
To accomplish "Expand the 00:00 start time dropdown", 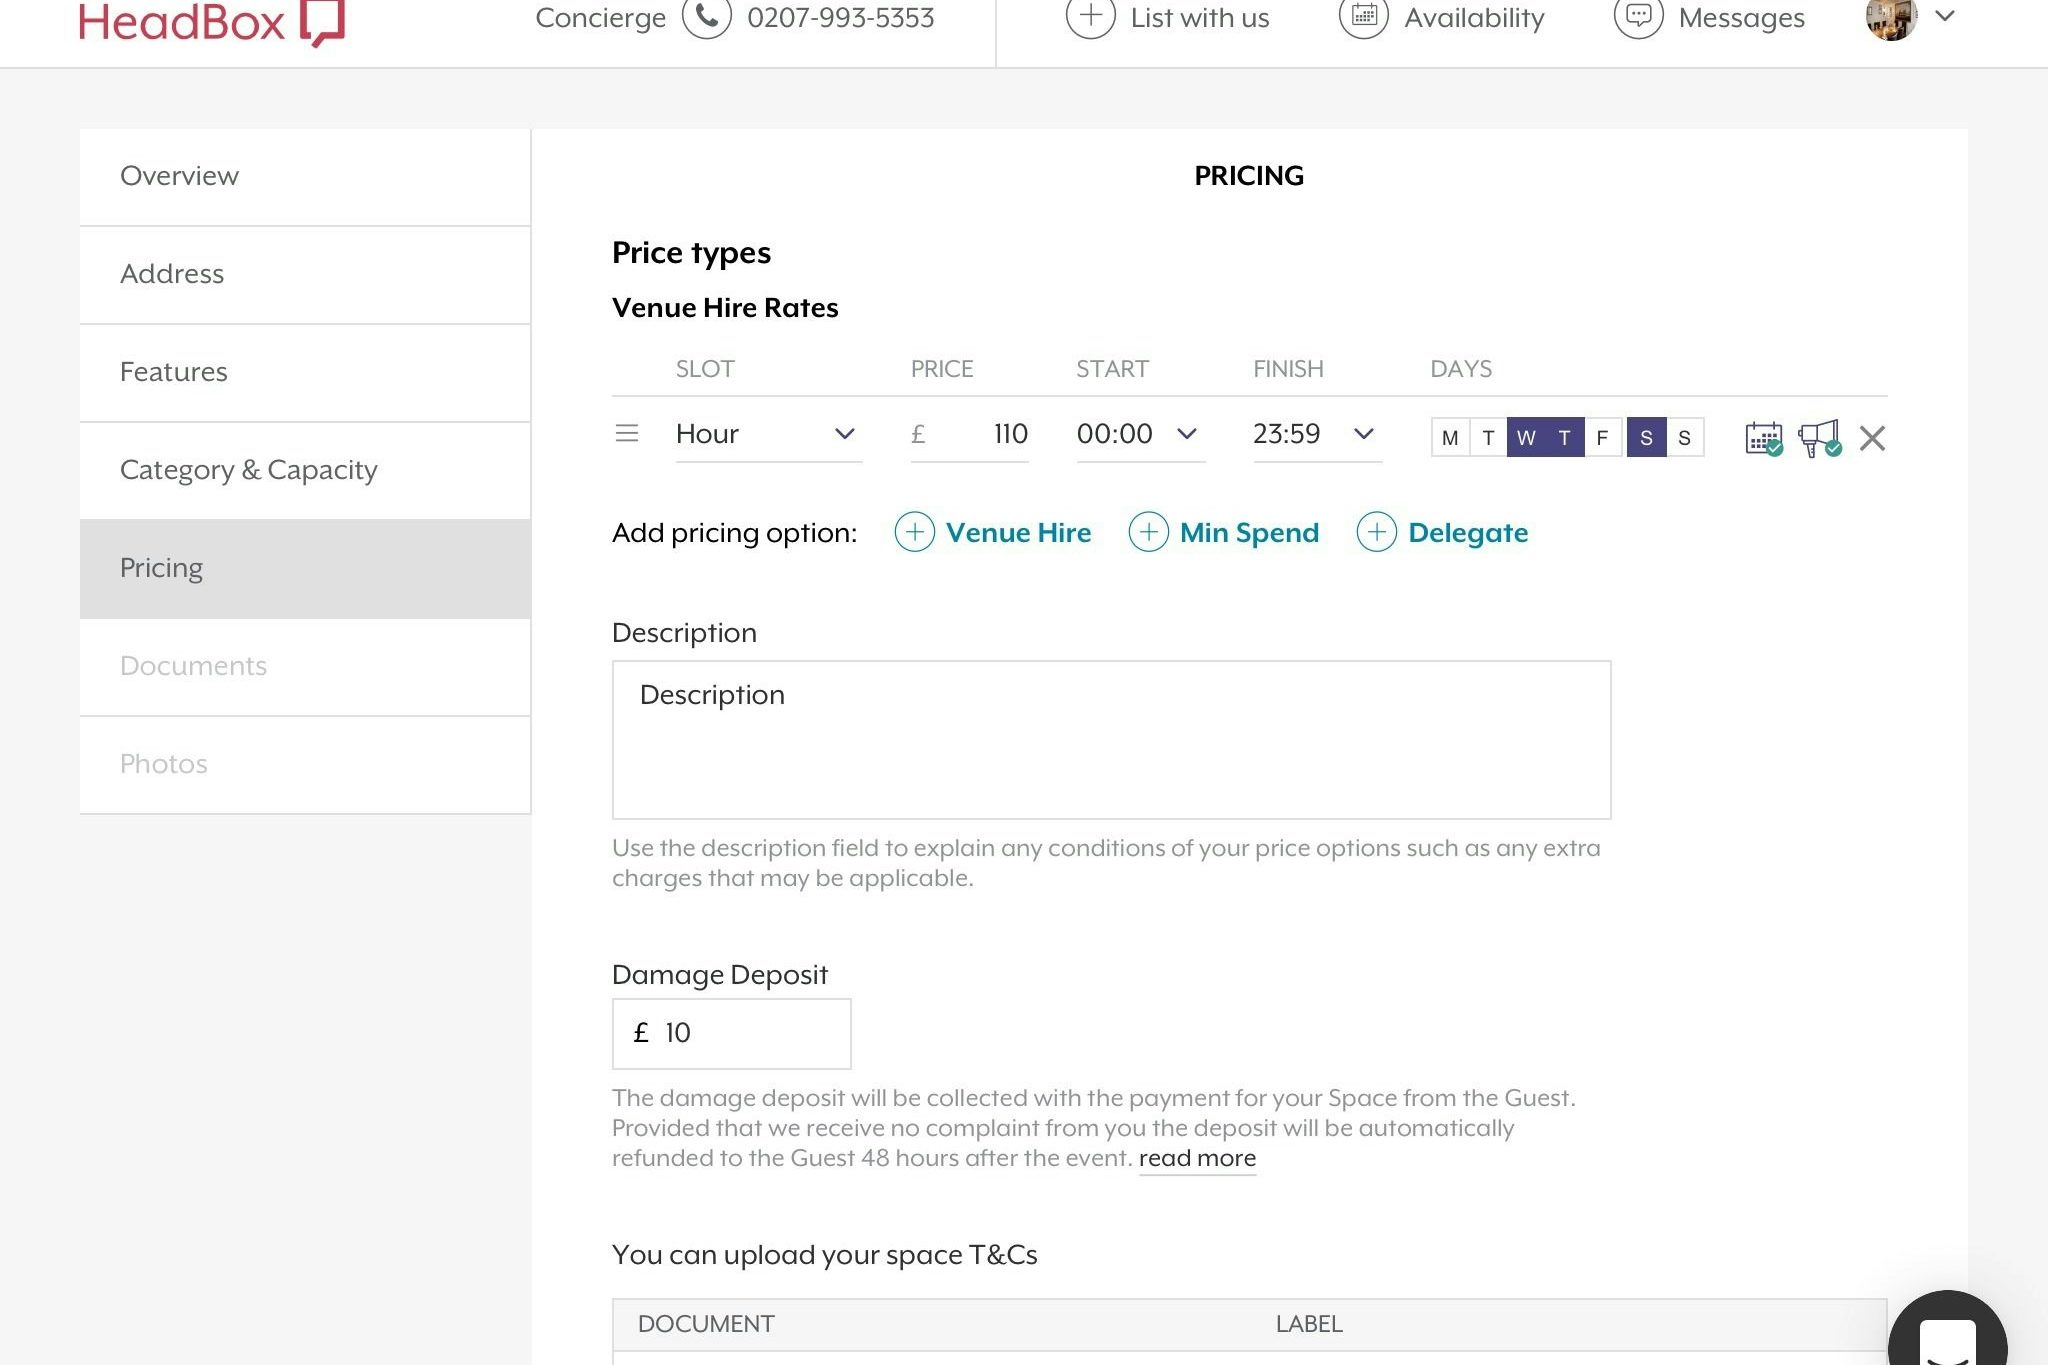I will pyautogui.click(x=1139, y=434).
